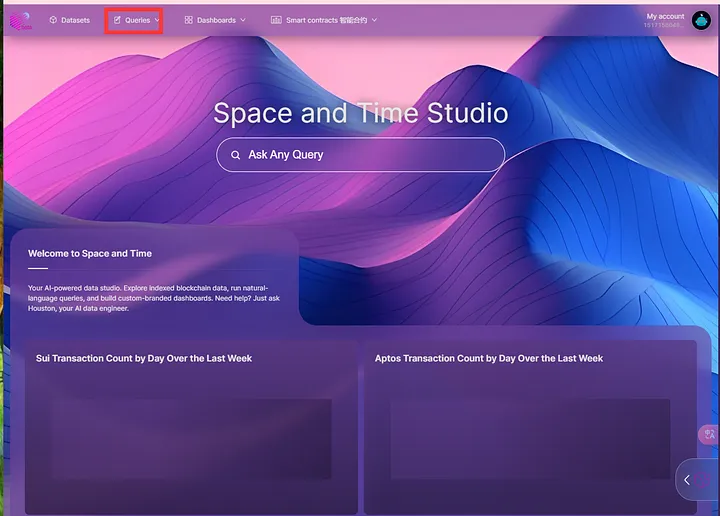Image resolution: width=720 pixels, height=516 pixels.
Task: Expand the side panel left-arrow chevron
Action: (x=687, y=480)
